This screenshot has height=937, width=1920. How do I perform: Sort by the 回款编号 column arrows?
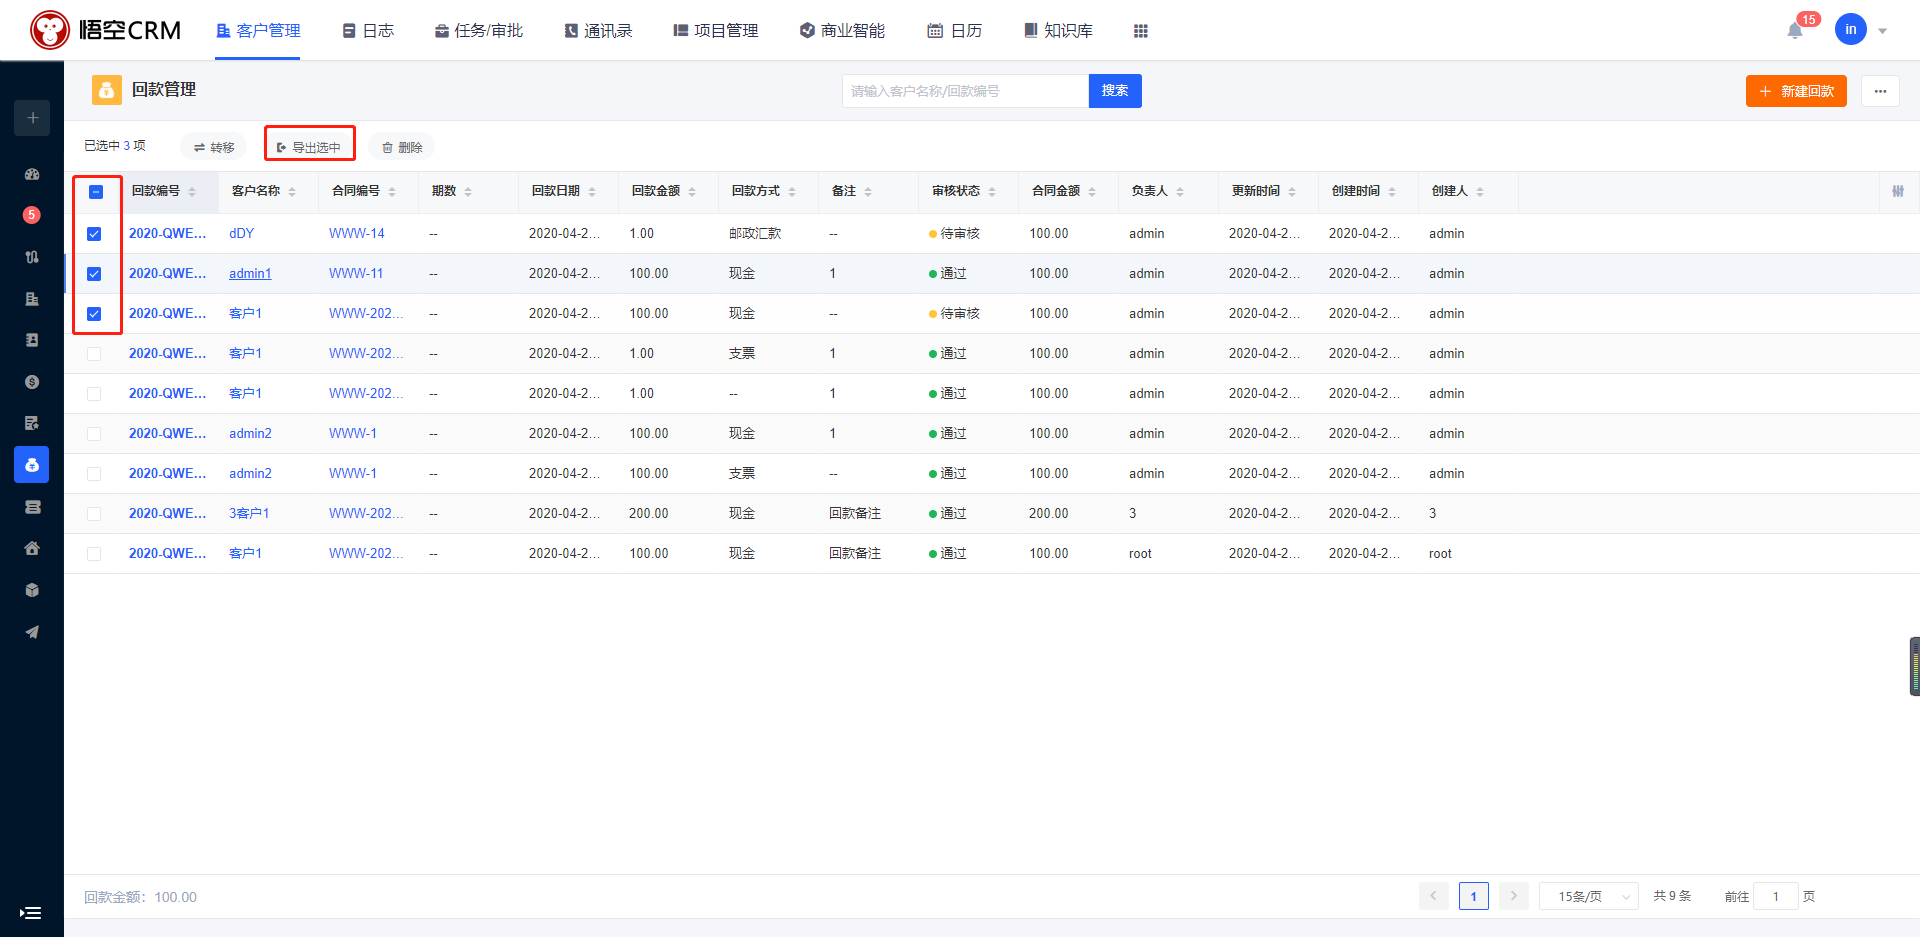[192, 192]
